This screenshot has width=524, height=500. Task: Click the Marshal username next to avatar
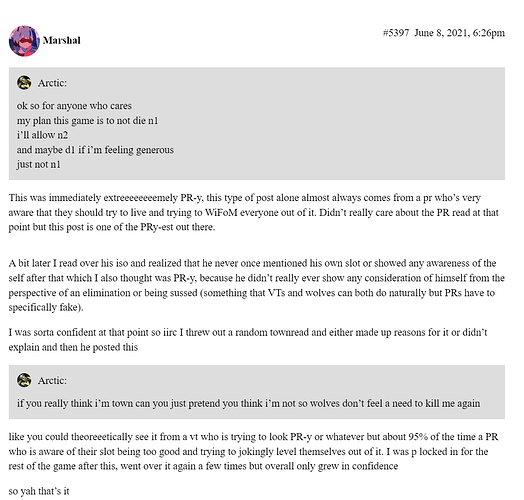pyautogui.click(x=61, y=40)
